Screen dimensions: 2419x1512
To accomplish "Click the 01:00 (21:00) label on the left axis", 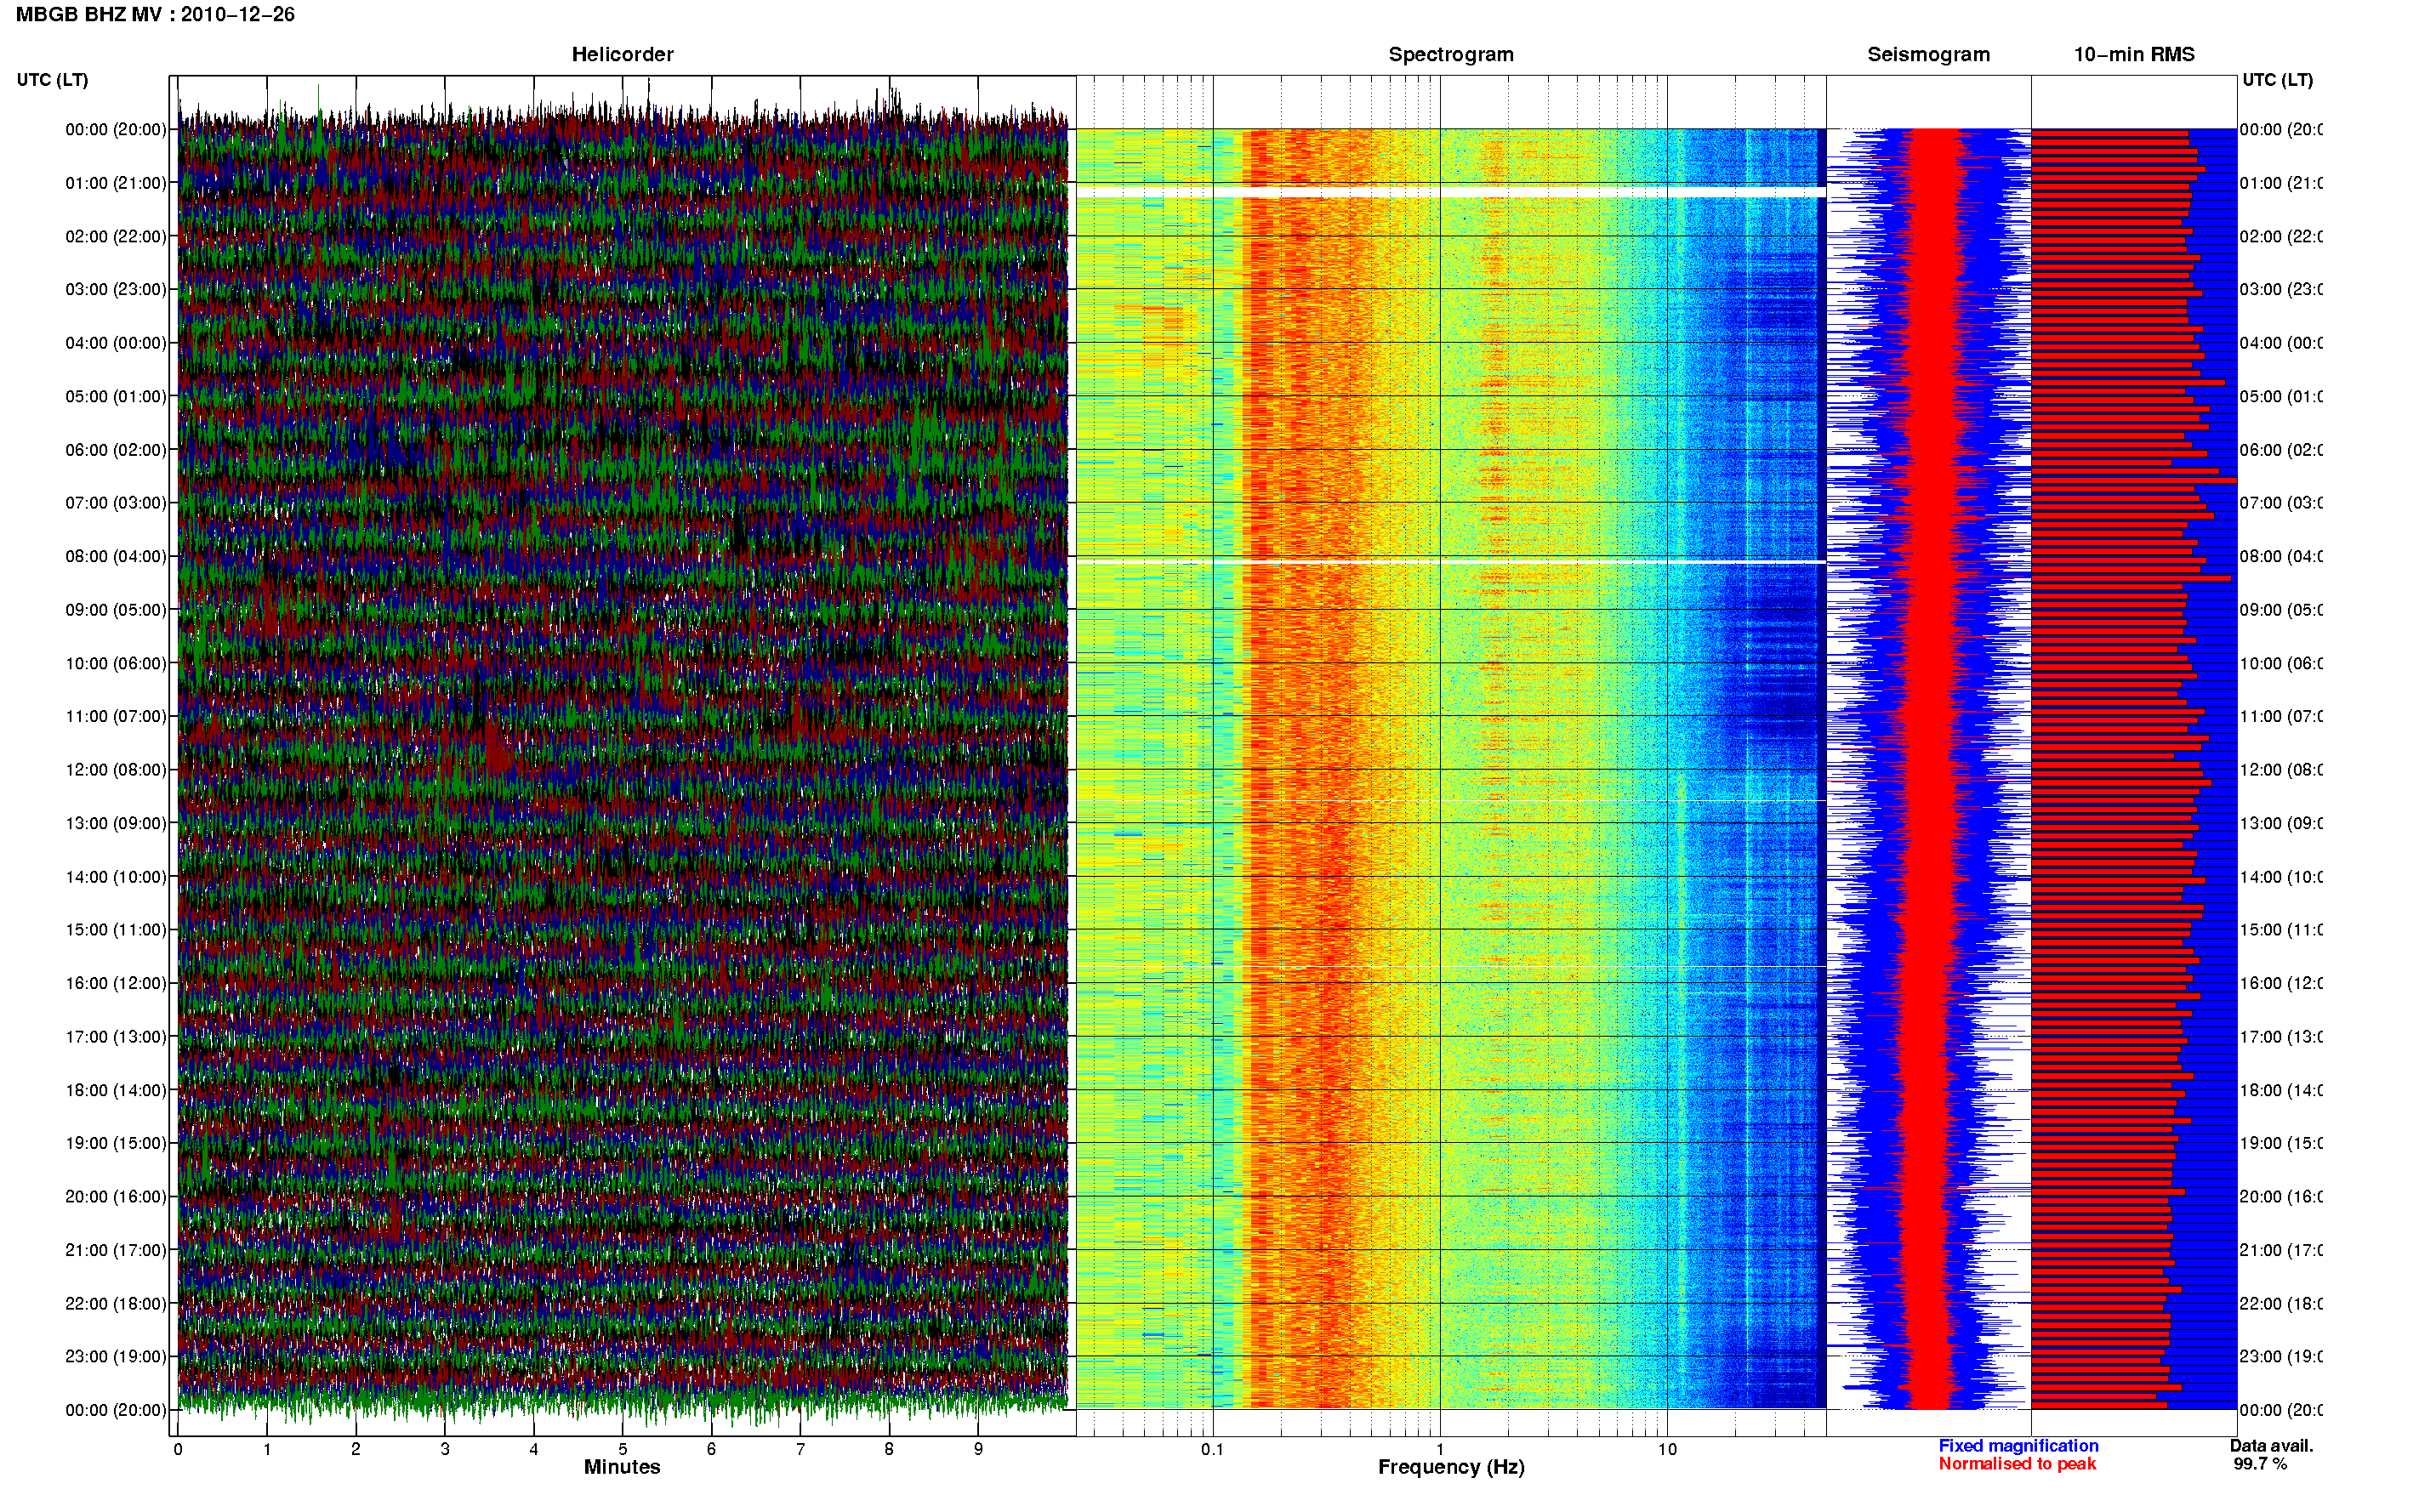I will [116, 183].
